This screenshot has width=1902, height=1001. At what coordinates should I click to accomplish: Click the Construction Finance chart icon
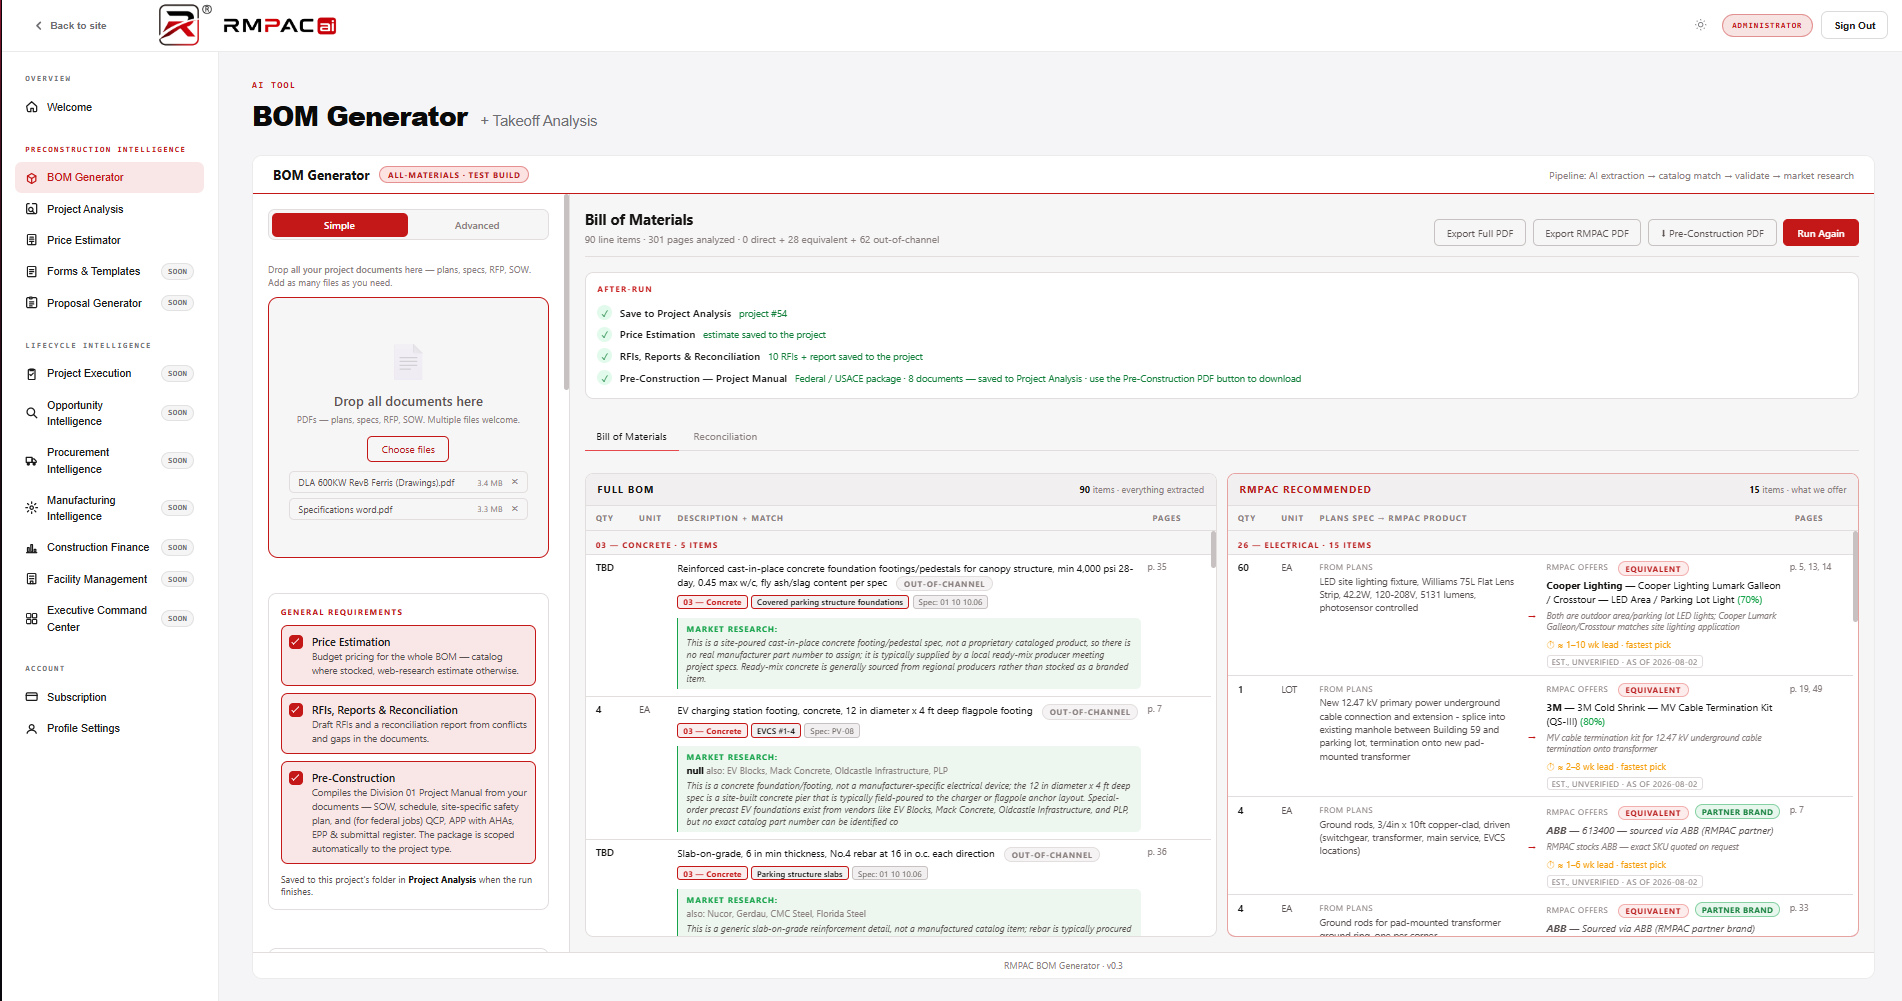[32, 548]
